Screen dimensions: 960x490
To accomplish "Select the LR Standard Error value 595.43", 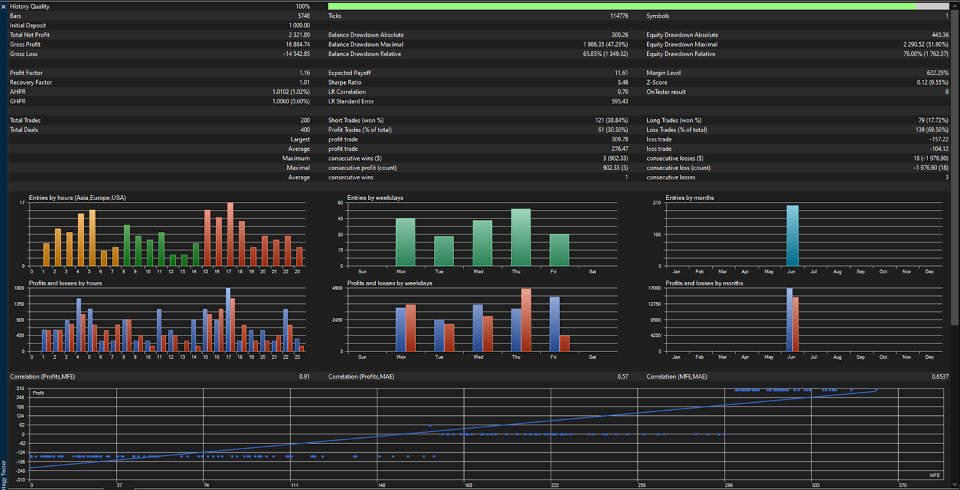I will [620, 101].
